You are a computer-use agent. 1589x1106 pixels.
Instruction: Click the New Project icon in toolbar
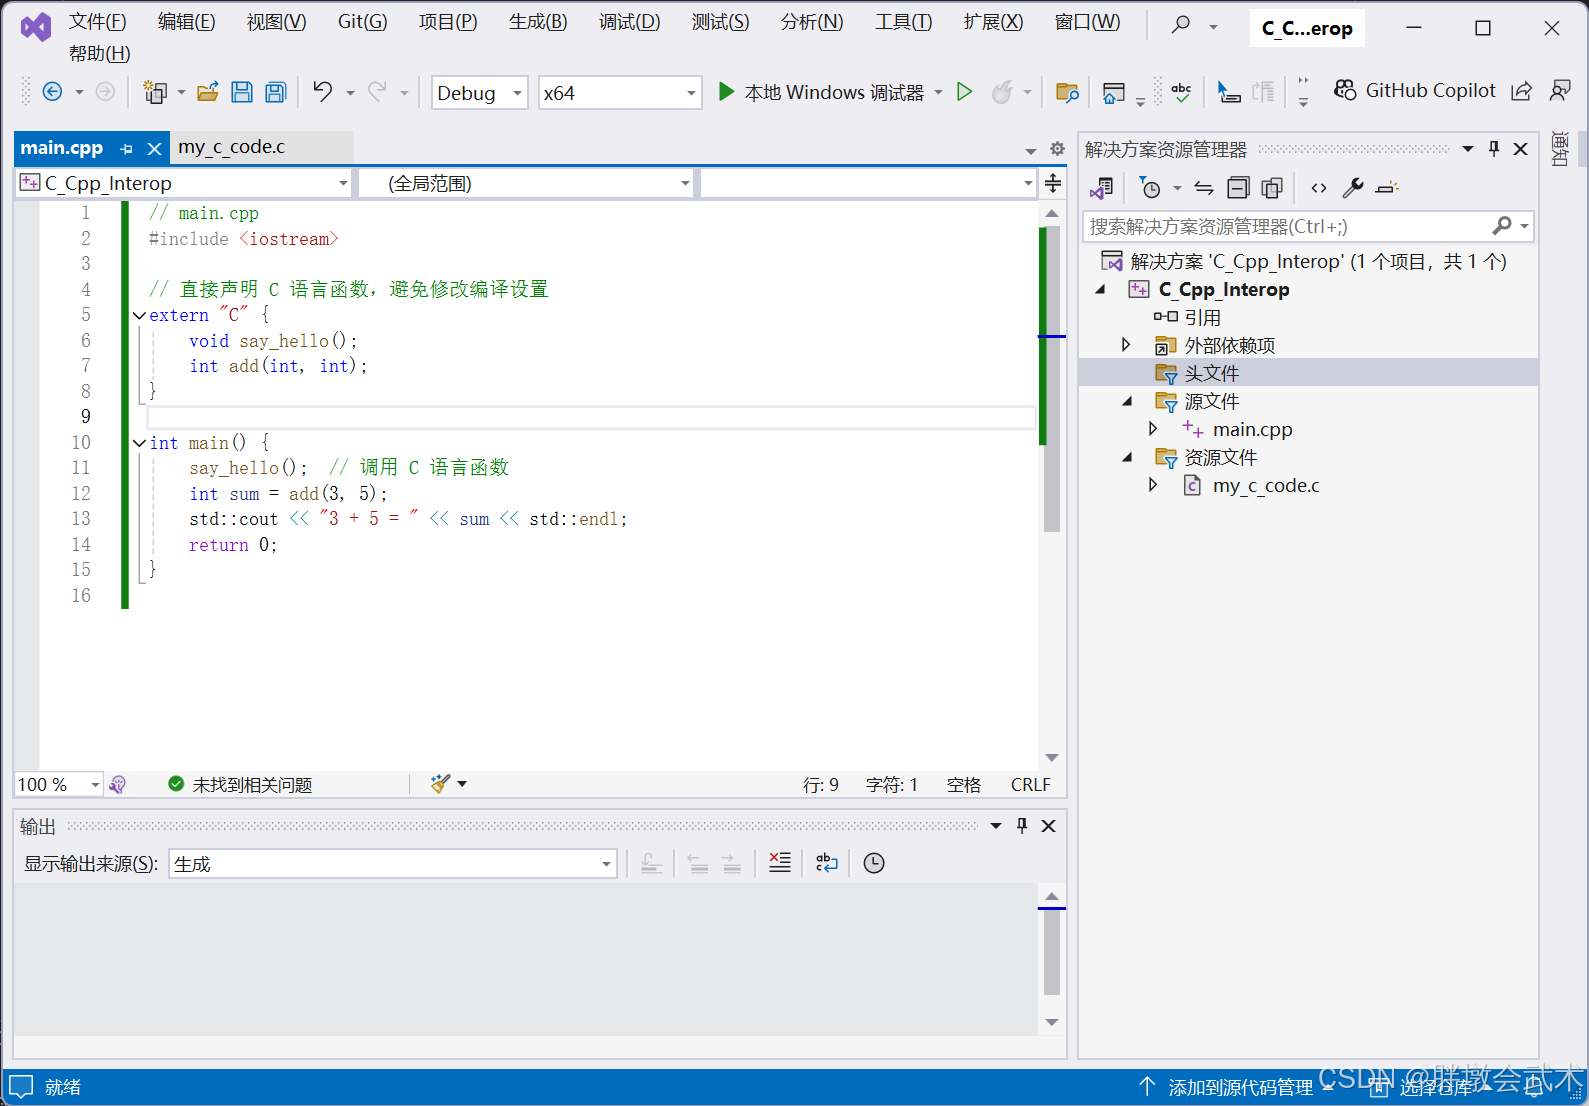coord(154,93)
